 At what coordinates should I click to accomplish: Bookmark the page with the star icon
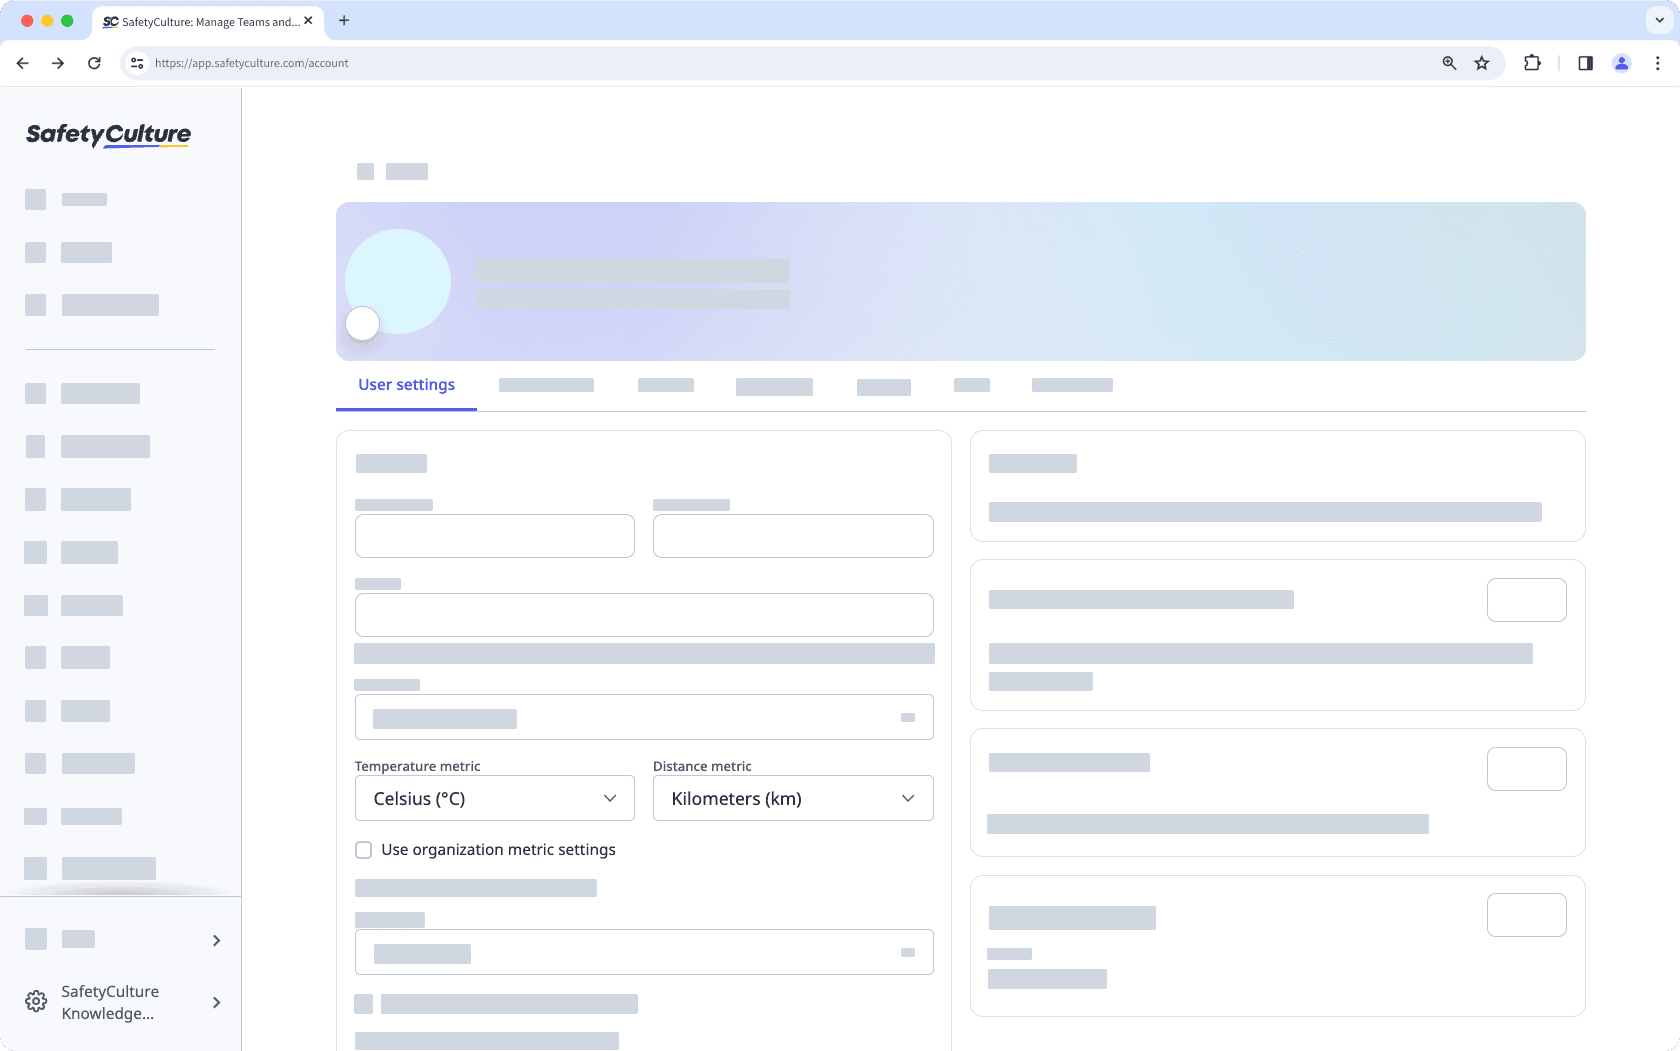click(x=1481, y=62)
